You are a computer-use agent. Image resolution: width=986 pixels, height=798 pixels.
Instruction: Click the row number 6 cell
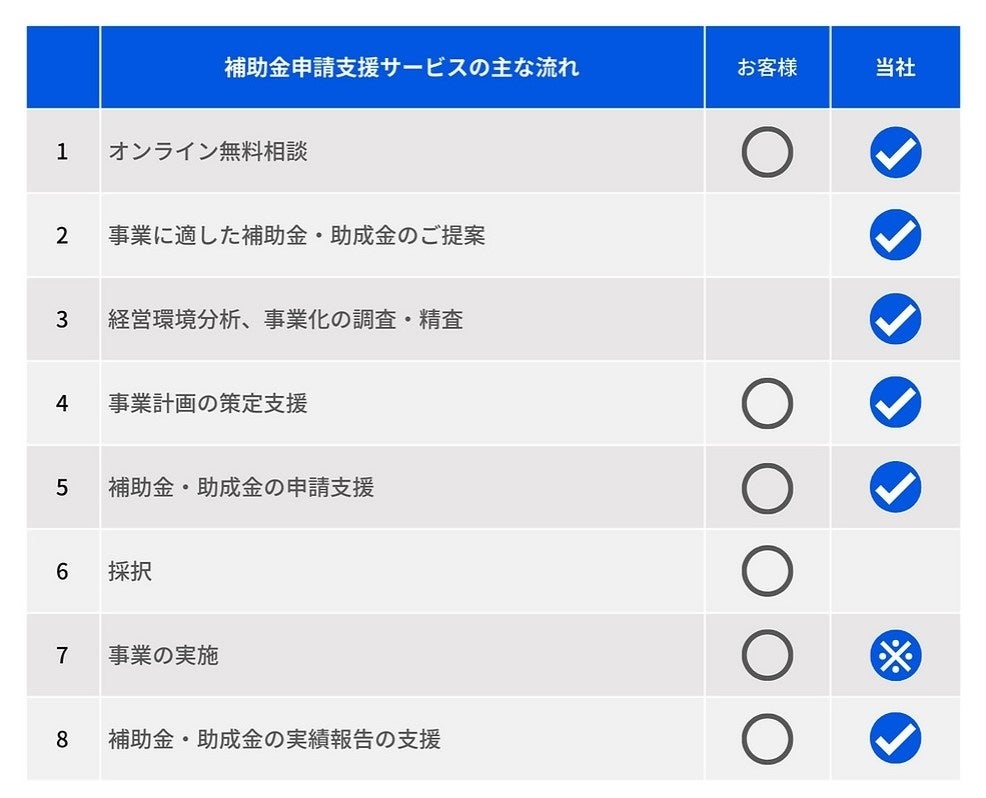click(x=62, y=572)
